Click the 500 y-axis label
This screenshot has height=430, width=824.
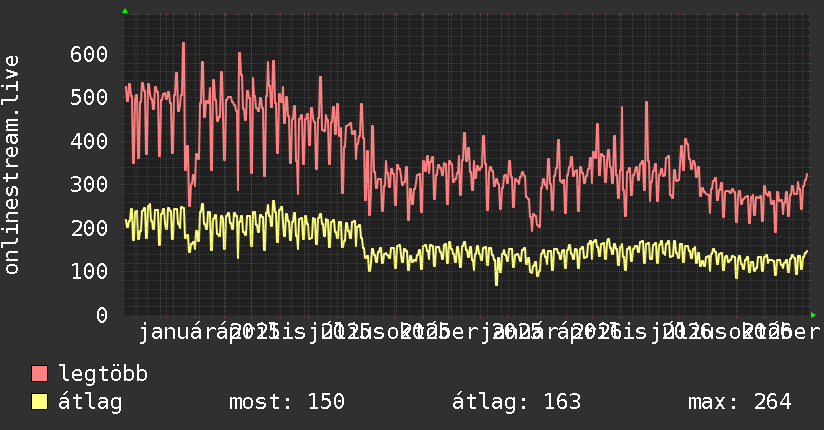89,97
